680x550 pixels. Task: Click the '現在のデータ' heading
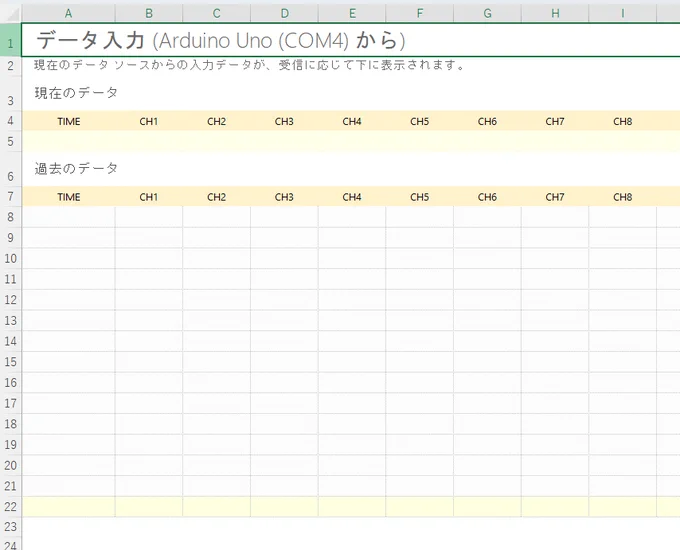coord(76,93)
